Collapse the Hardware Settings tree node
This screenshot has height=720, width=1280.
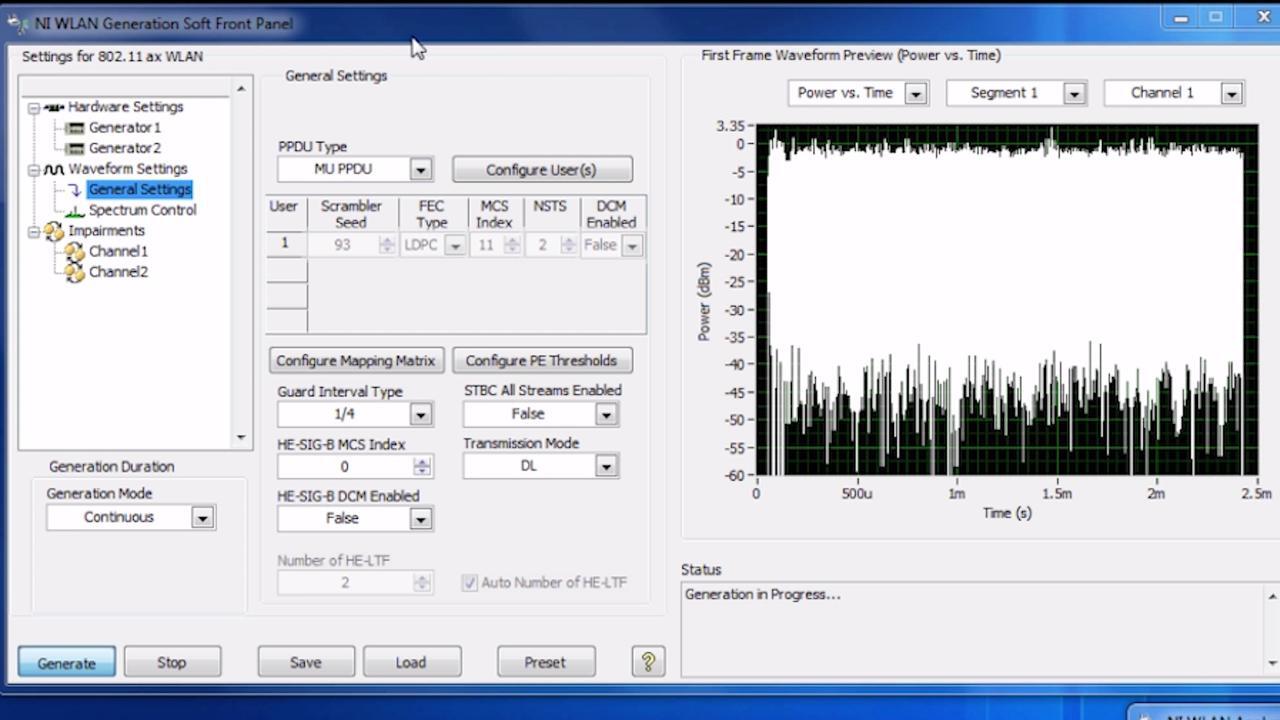tap(34, 107)
